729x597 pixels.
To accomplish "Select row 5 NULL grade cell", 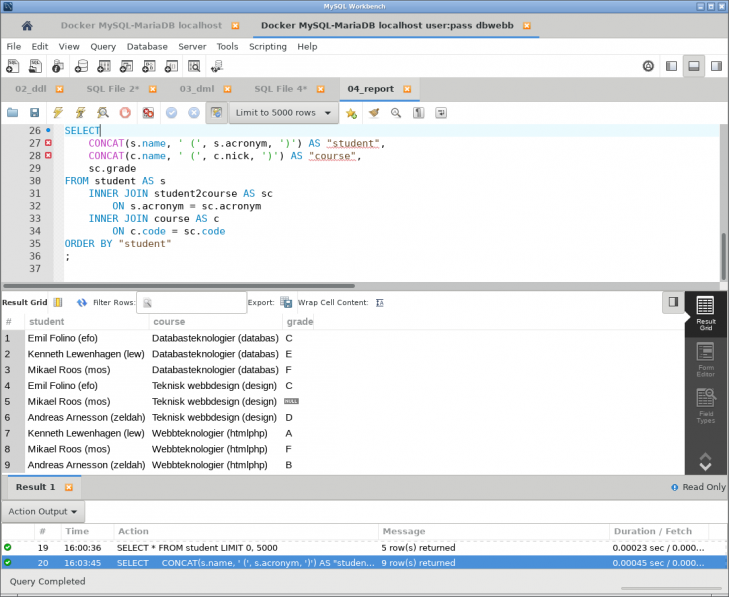I will pyautogui.click(x=292, y=401).
